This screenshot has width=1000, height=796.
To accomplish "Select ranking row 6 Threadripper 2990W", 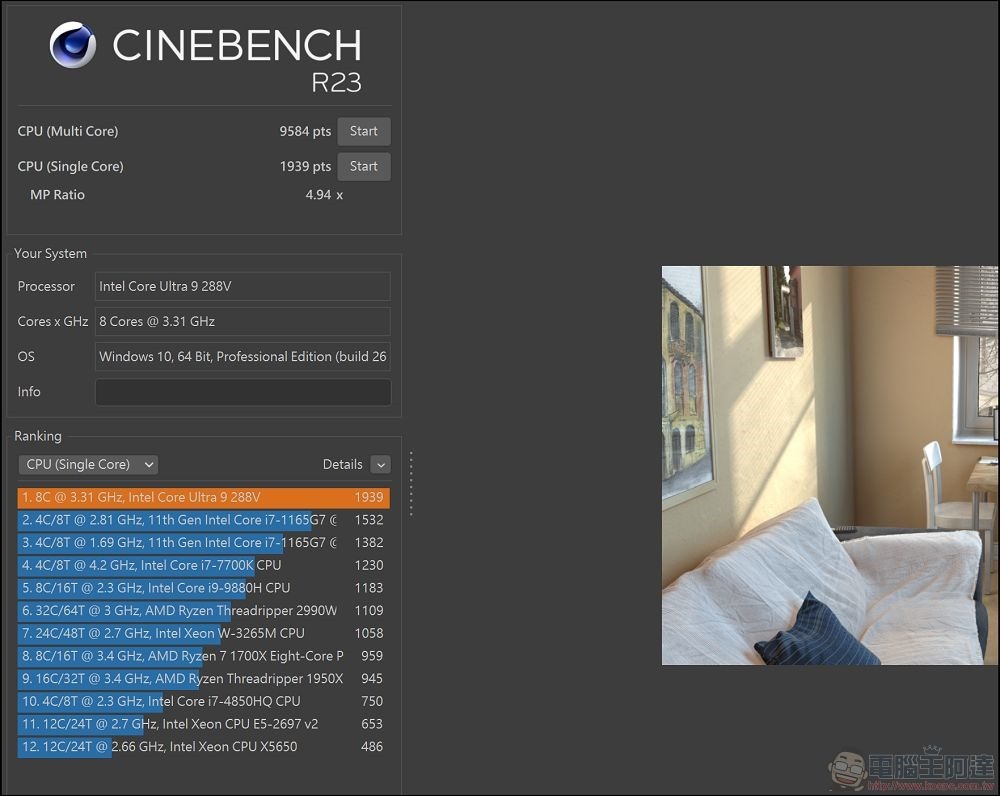I will [203, 610].
